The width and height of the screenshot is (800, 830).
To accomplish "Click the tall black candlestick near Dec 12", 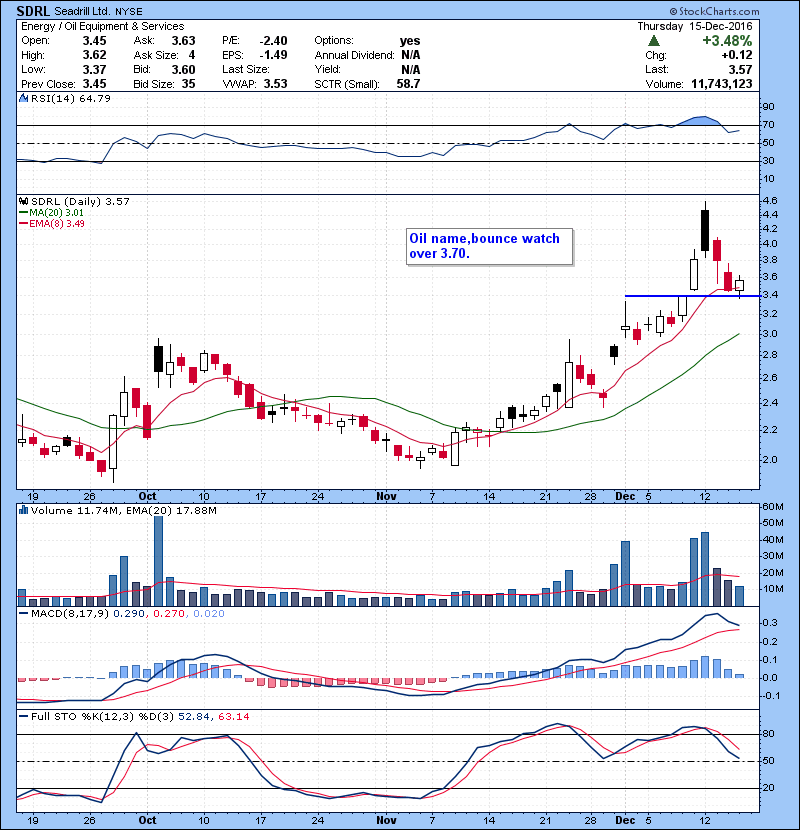I will [705, 230].
